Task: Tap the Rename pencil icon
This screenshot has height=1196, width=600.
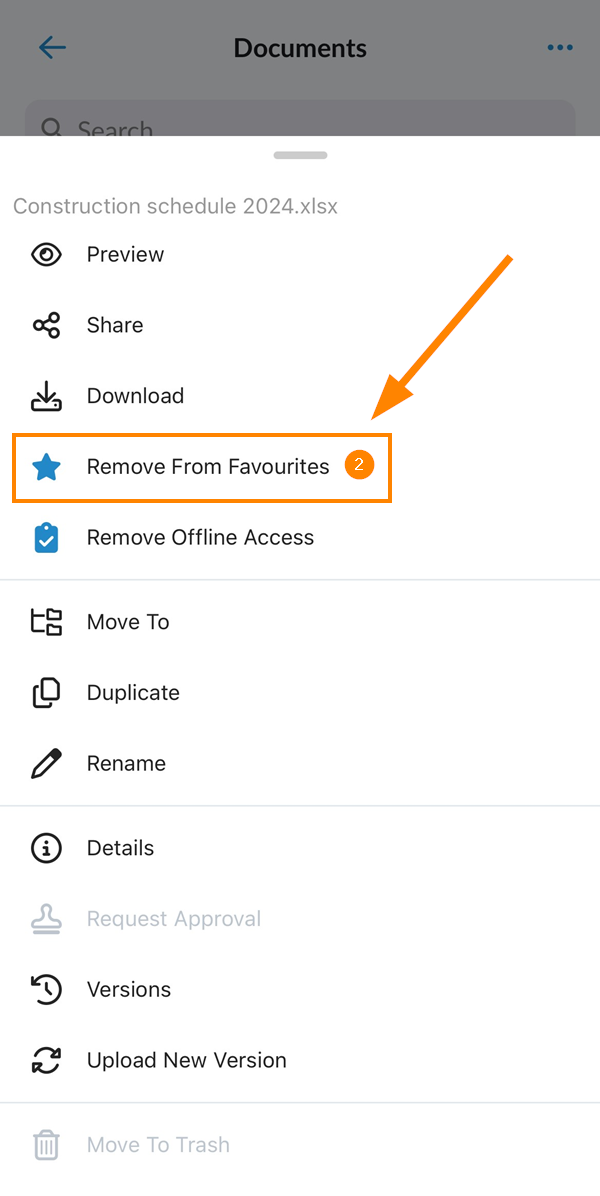Action: click(x=47, y=764)
